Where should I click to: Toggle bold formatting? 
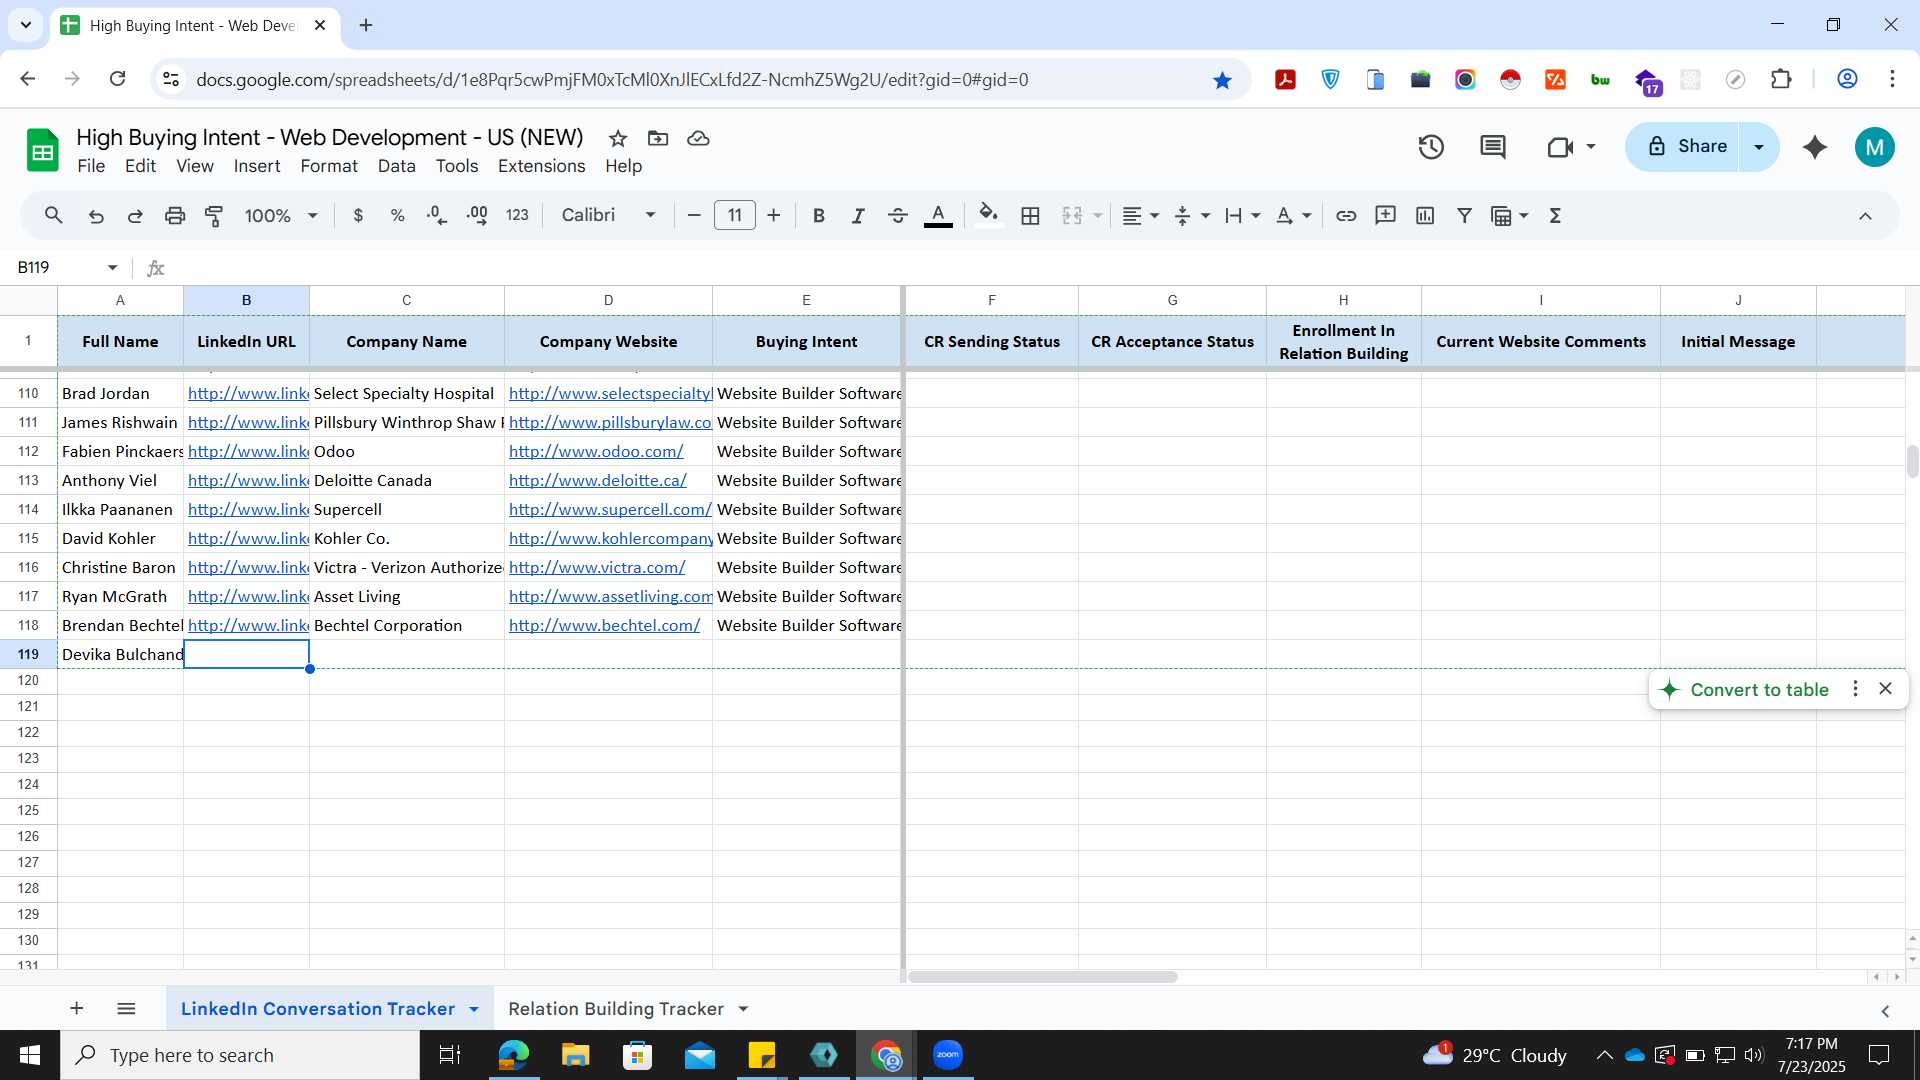pos(818,215)
